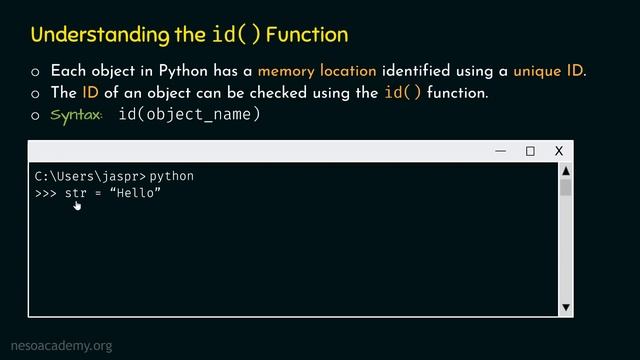Click the 'memory location' highlighted text
This screenshot has width=640, height=360.
[317, 71]
